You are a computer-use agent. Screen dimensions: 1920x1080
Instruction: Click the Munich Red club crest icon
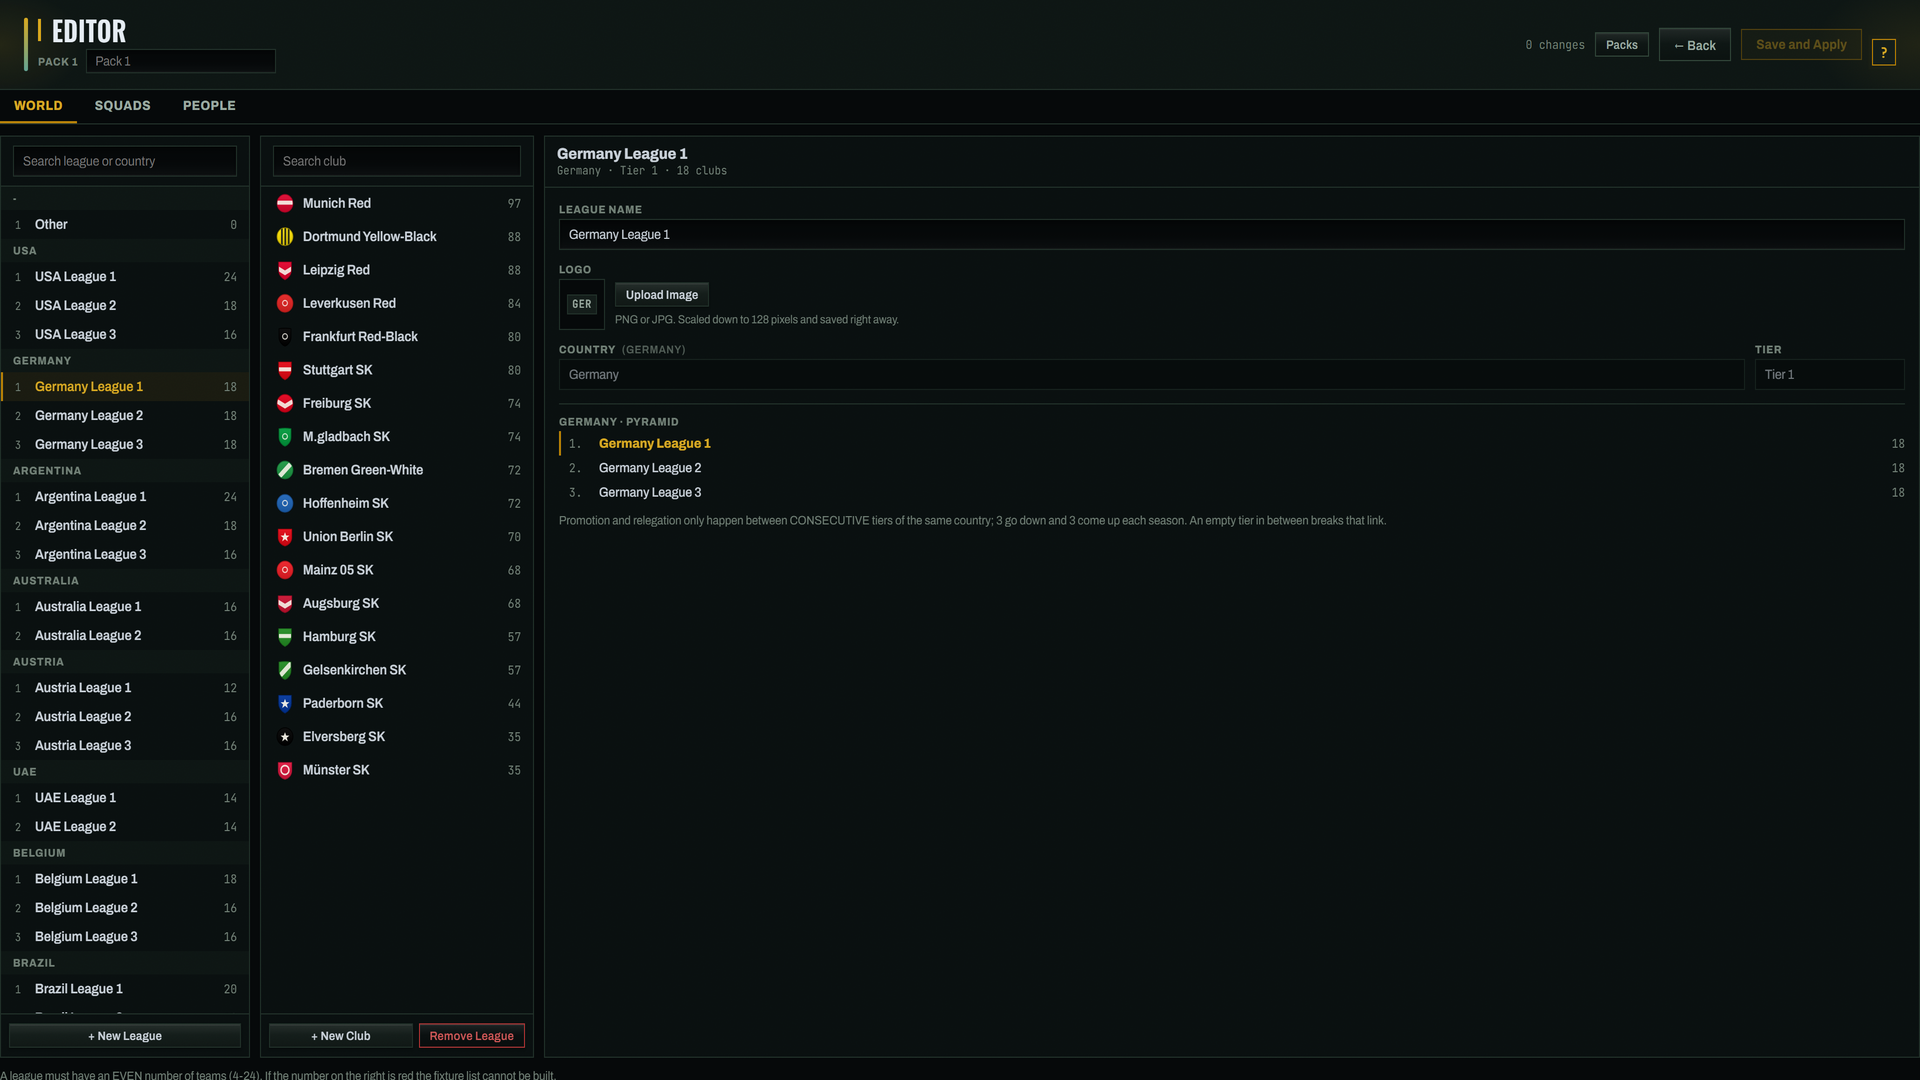pyautogui.click(x=285, y=203)
